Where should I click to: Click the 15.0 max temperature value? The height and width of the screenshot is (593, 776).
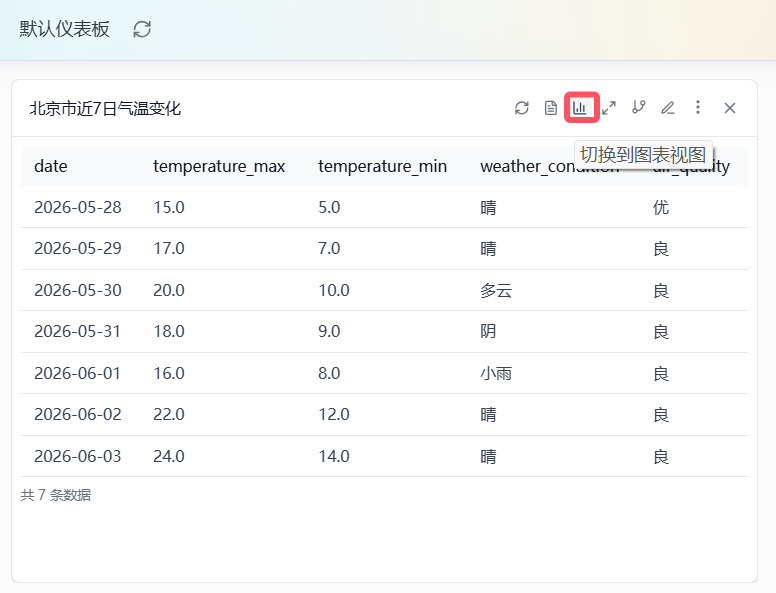click(169, 207)
